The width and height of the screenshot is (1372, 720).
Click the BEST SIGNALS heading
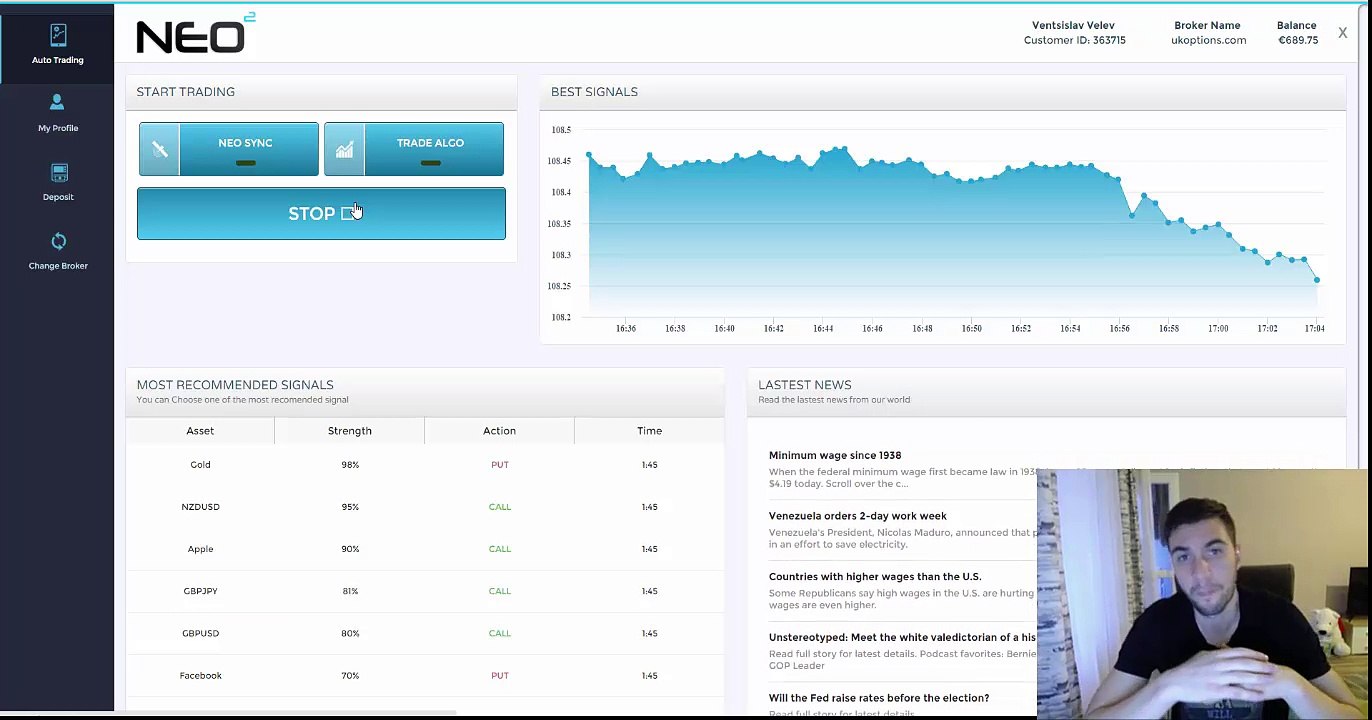pyautogui.click(x=594, y=92)
